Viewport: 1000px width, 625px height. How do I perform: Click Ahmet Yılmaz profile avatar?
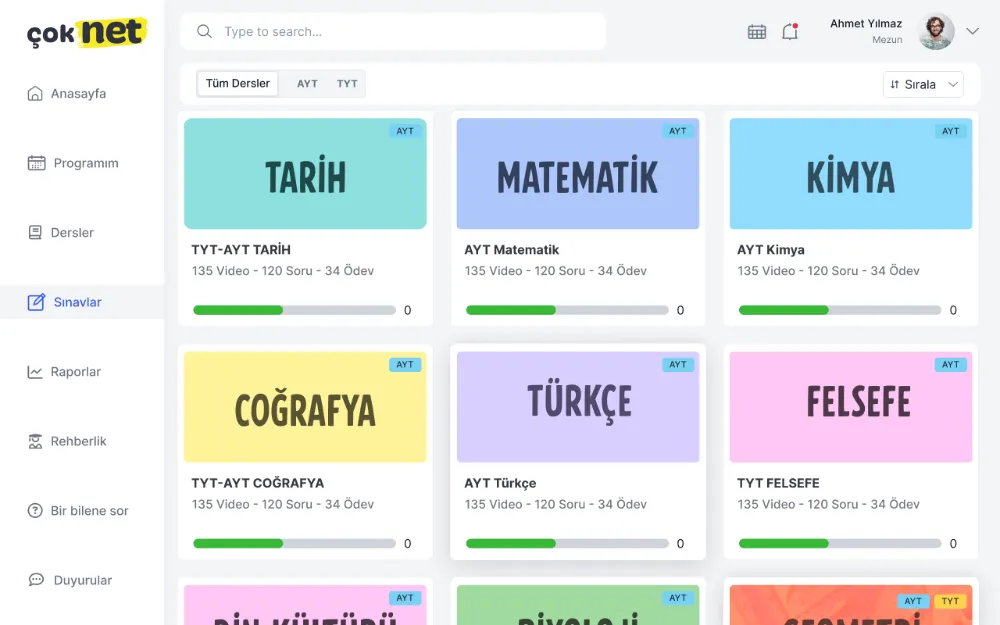[936, 32]
